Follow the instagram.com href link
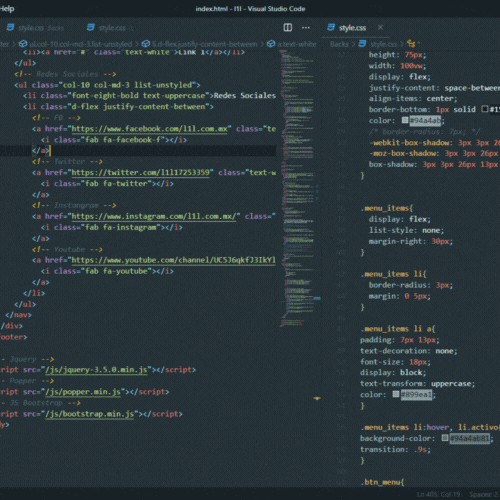This screenshot has width=500, height=500. (x=154, y=216)
